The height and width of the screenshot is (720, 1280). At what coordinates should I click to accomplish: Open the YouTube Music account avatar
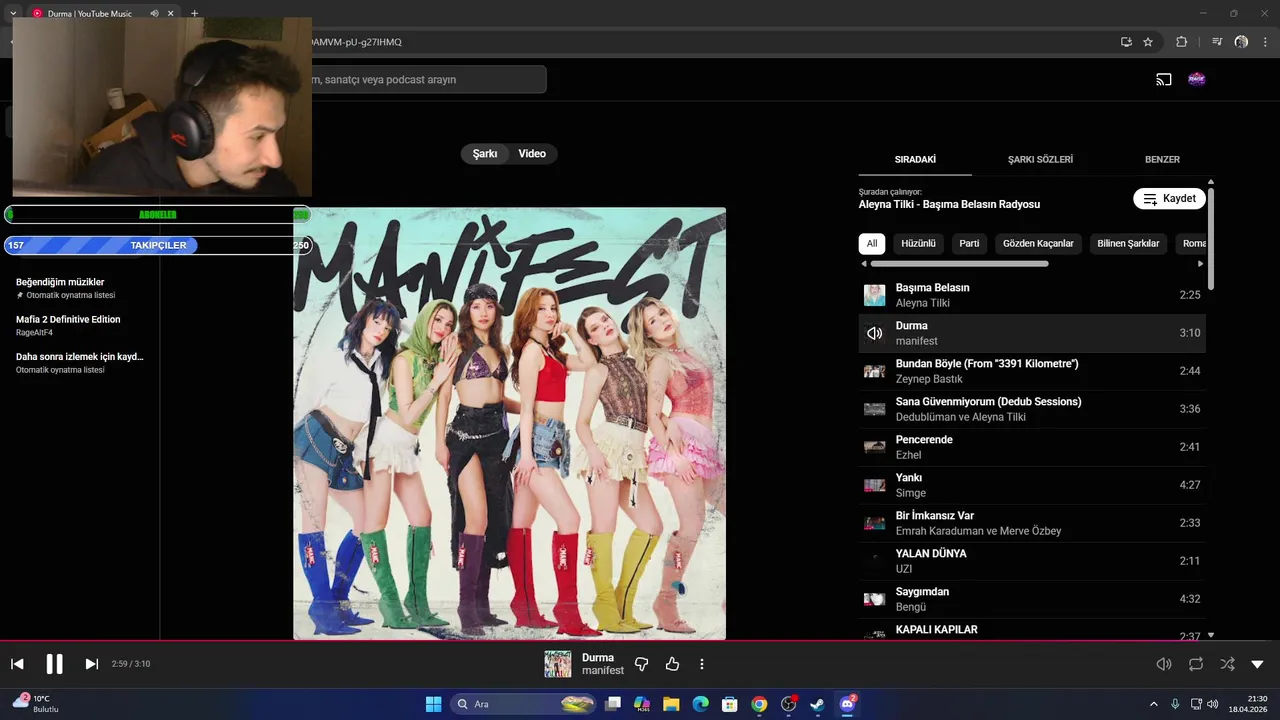(x=1196, y=79)
